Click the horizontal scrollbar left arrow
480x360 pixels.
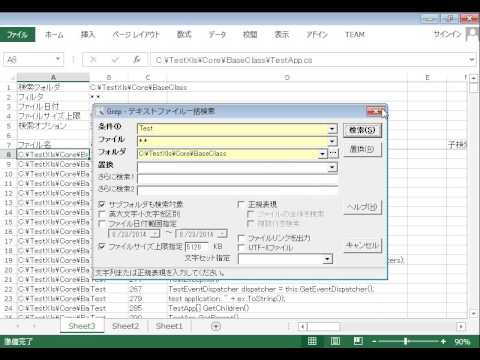point(302,326)
